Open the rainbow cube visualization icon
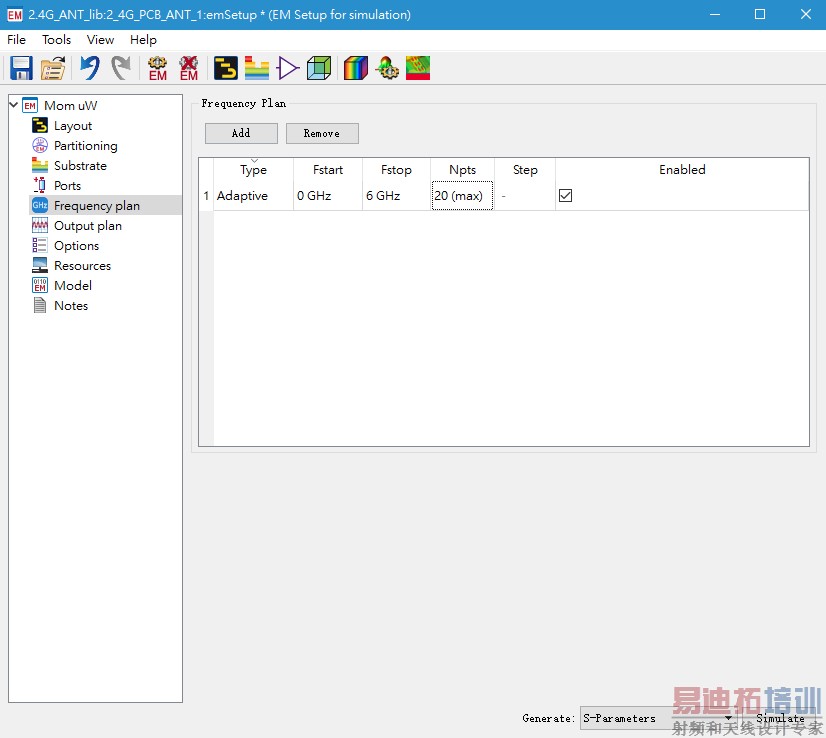 tap(356, 68)
